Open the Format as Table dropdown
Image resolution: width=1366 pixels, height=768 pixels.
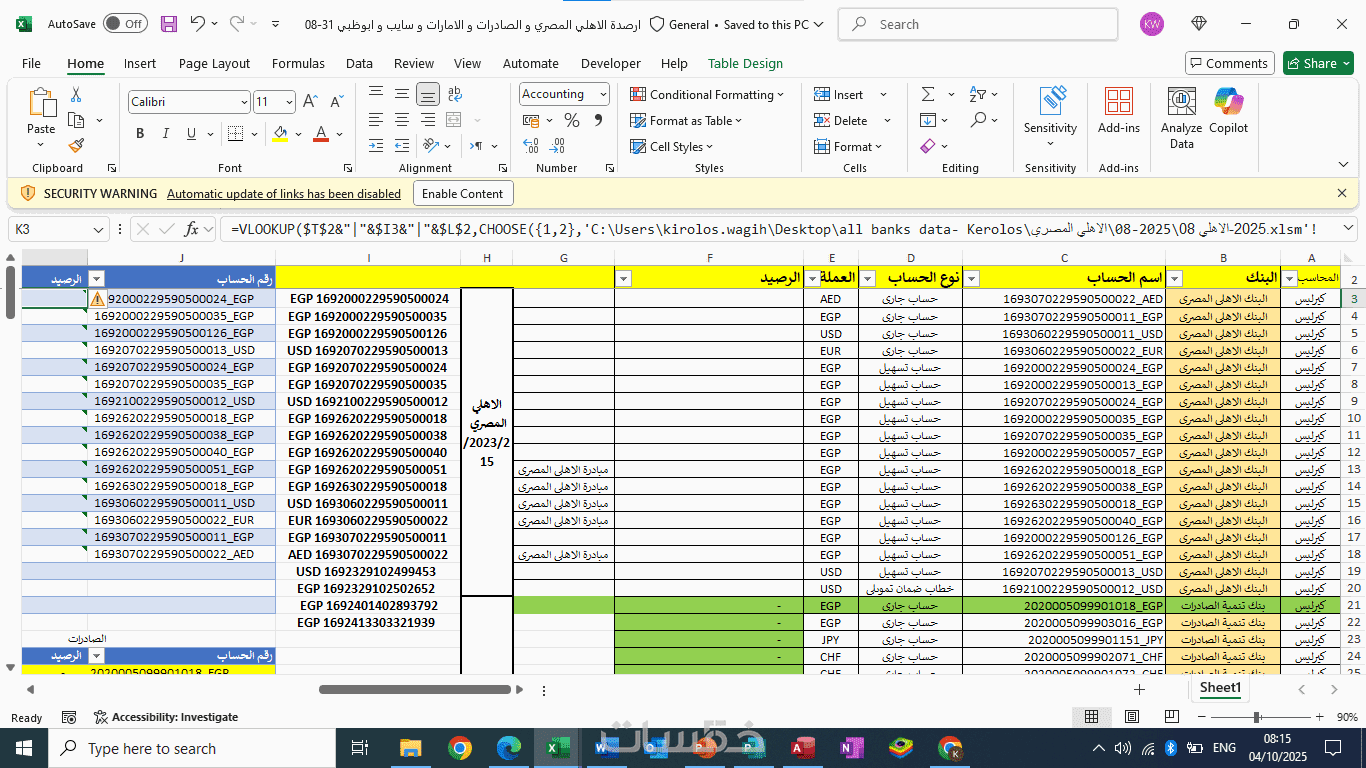click(686, 120)
